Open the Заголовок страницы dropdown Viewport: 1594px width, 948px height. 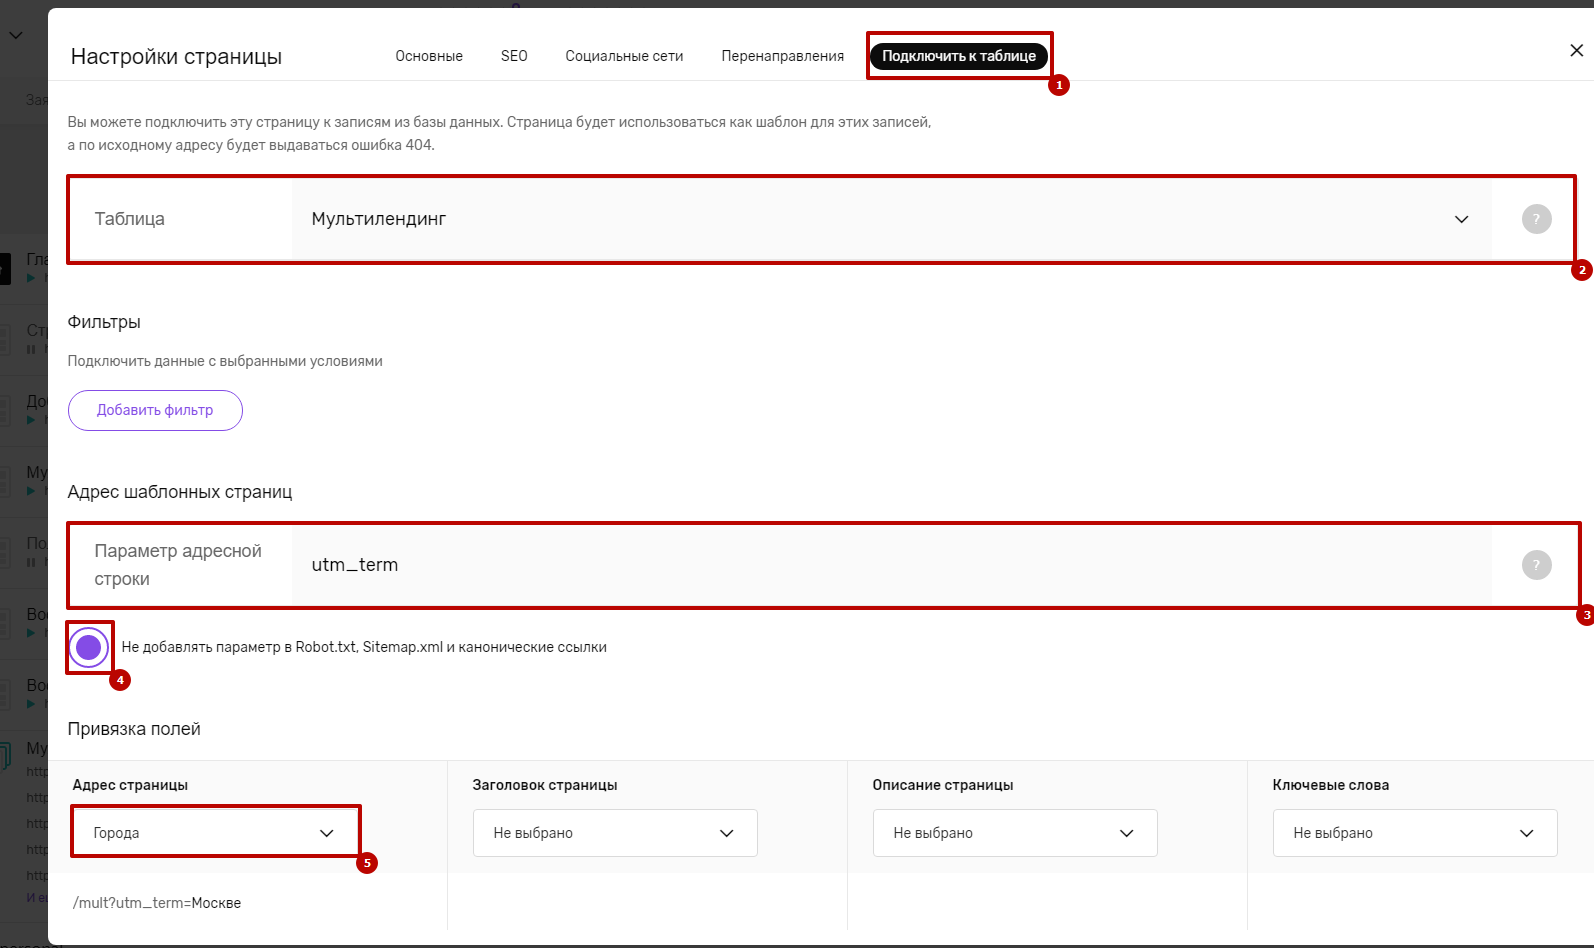[x=615, y=833]
